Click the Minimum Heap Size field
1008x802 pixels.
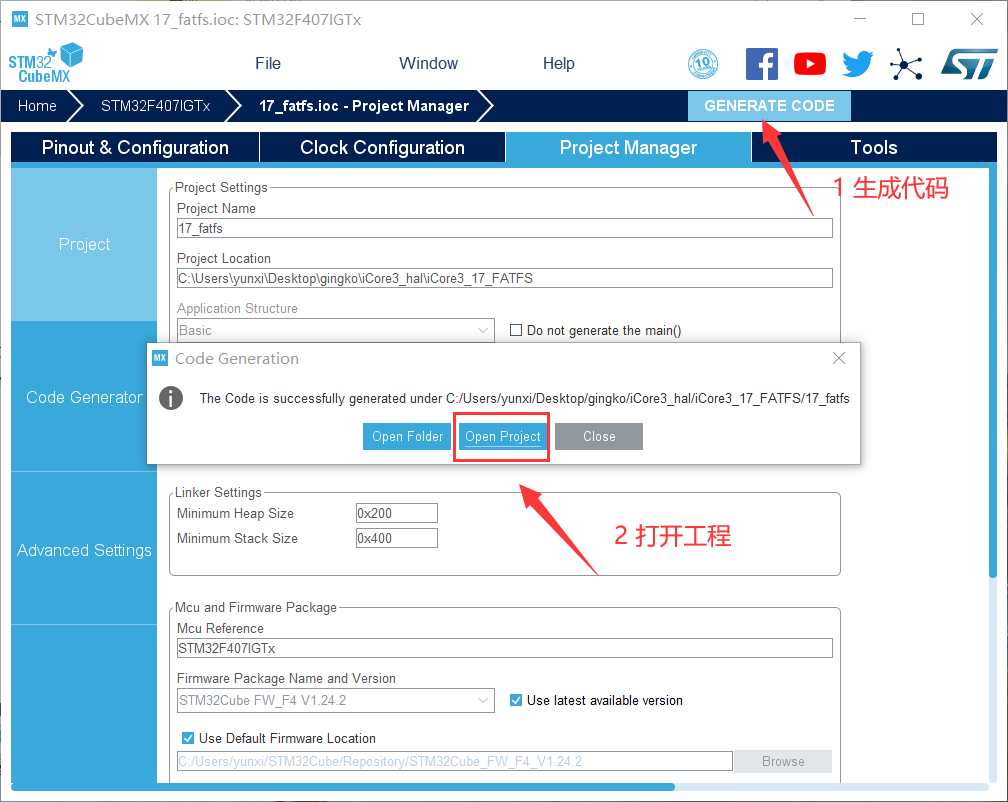coord(397,513)
